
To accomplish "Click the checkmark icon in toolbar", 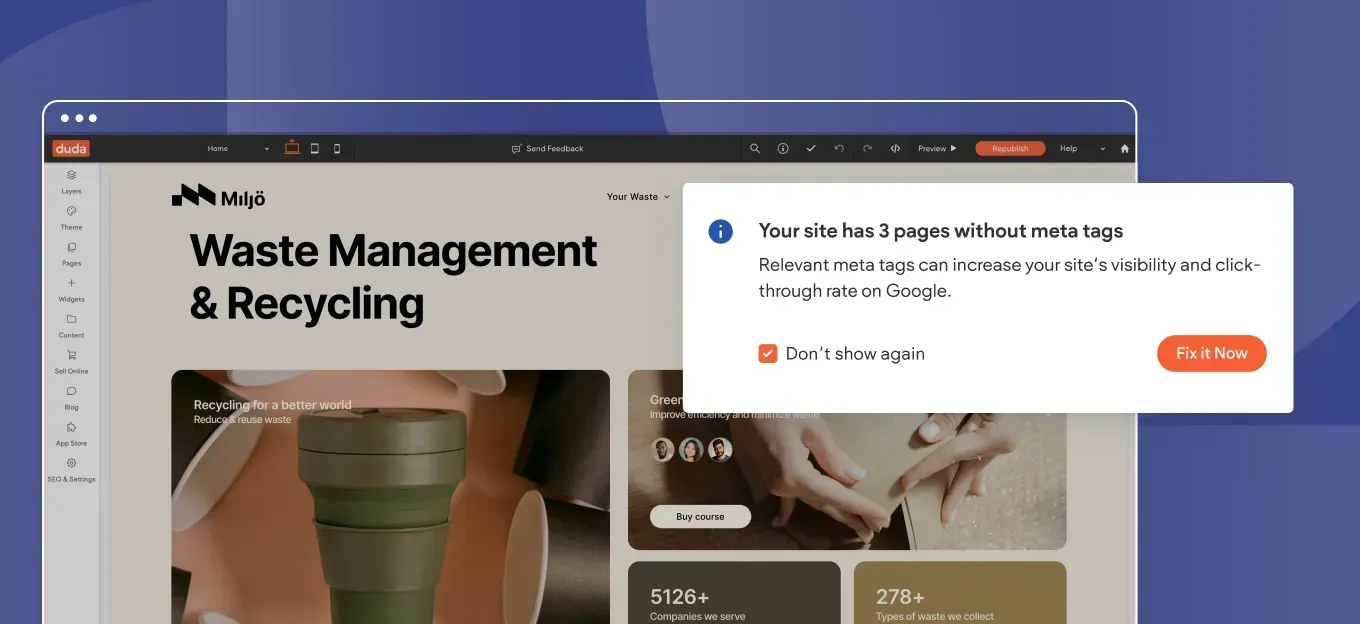I will (x=811, y=148).
